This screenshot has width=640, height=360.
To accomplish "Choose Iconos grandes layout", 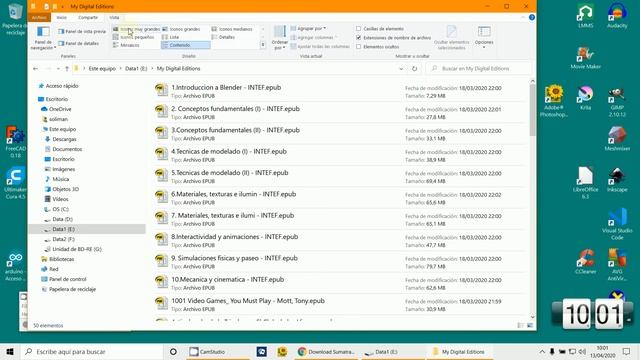I will point(181,29).
